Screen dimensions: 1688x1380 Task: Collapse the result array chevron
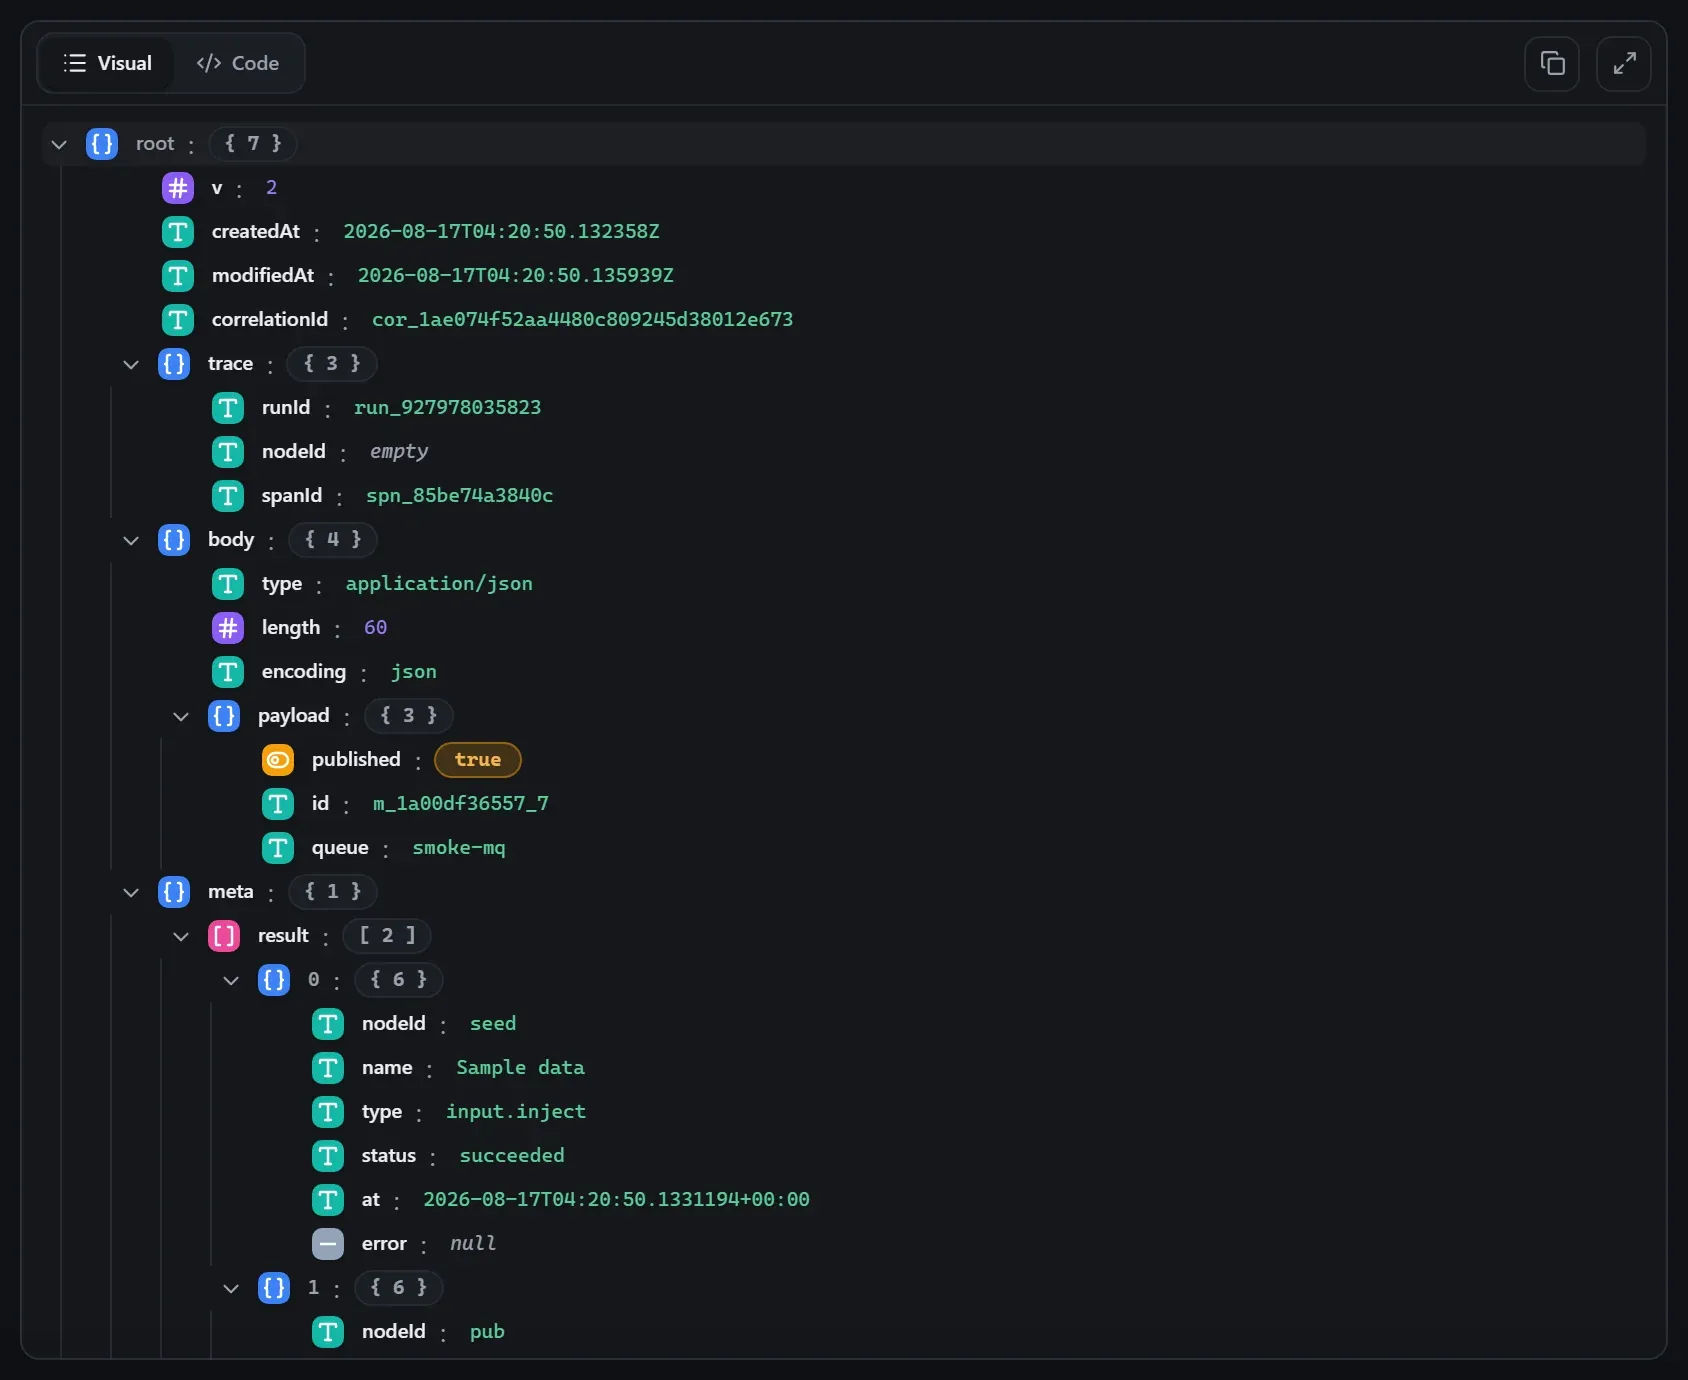(181, 936)
